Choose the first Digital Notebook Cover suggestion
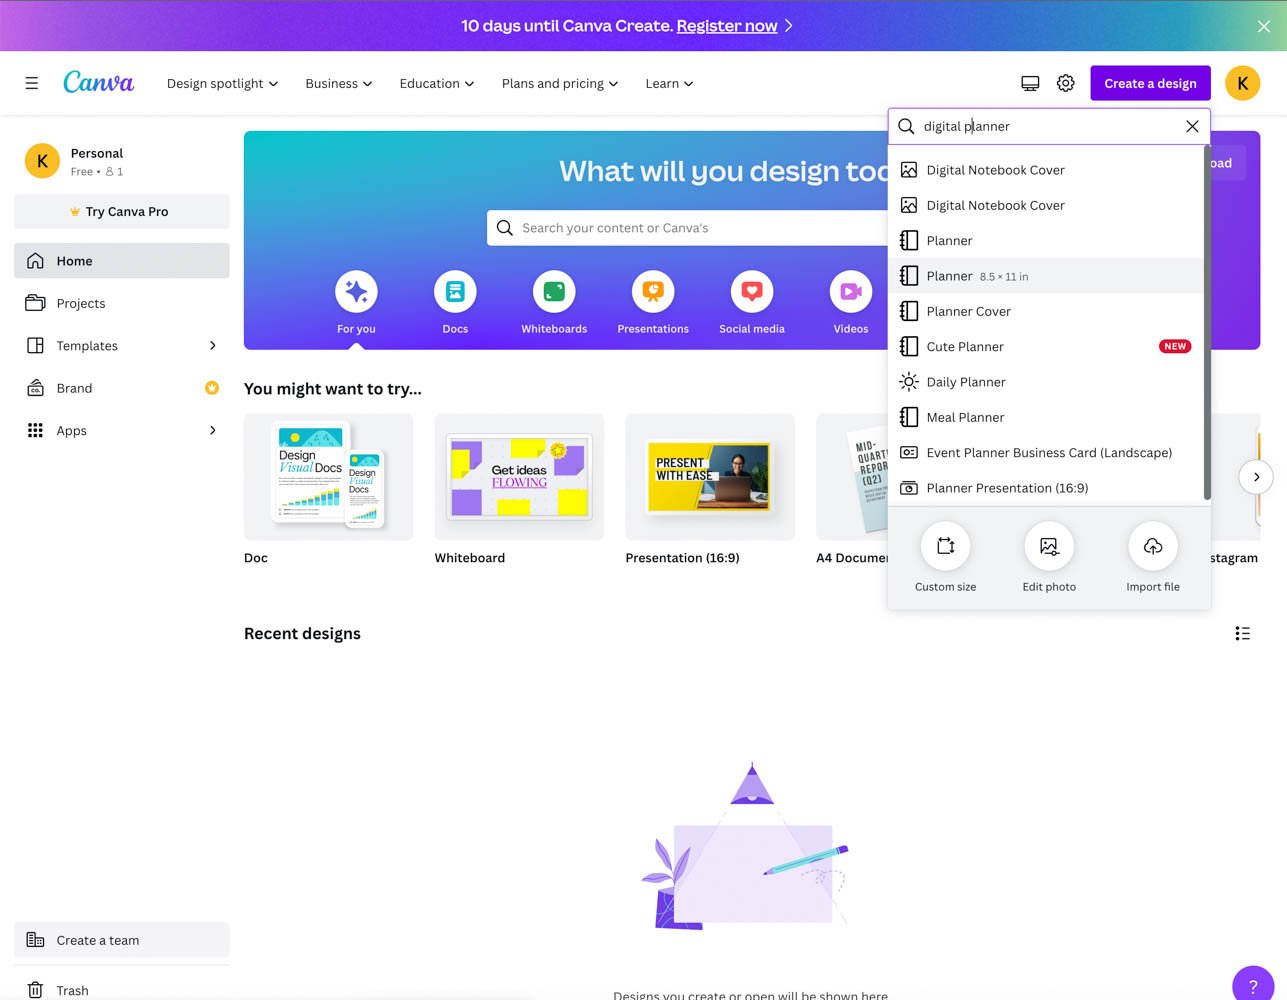 [1045, 170]
